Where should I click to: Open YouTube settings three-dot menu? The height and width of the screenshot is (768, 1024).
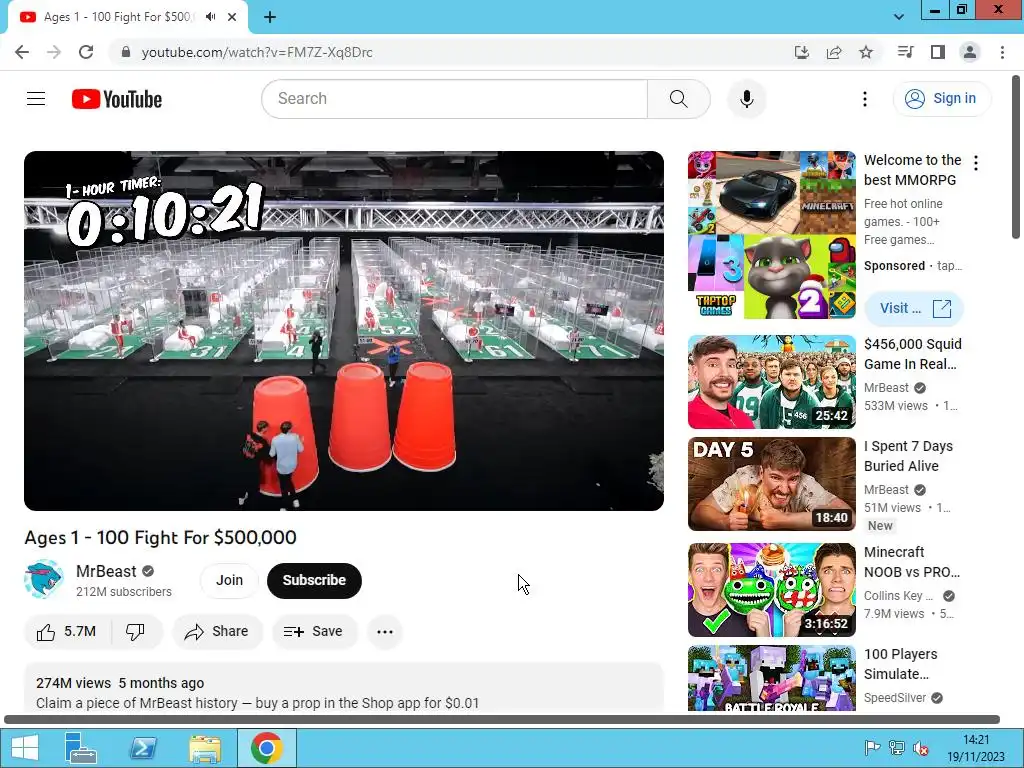click(865, 99)
